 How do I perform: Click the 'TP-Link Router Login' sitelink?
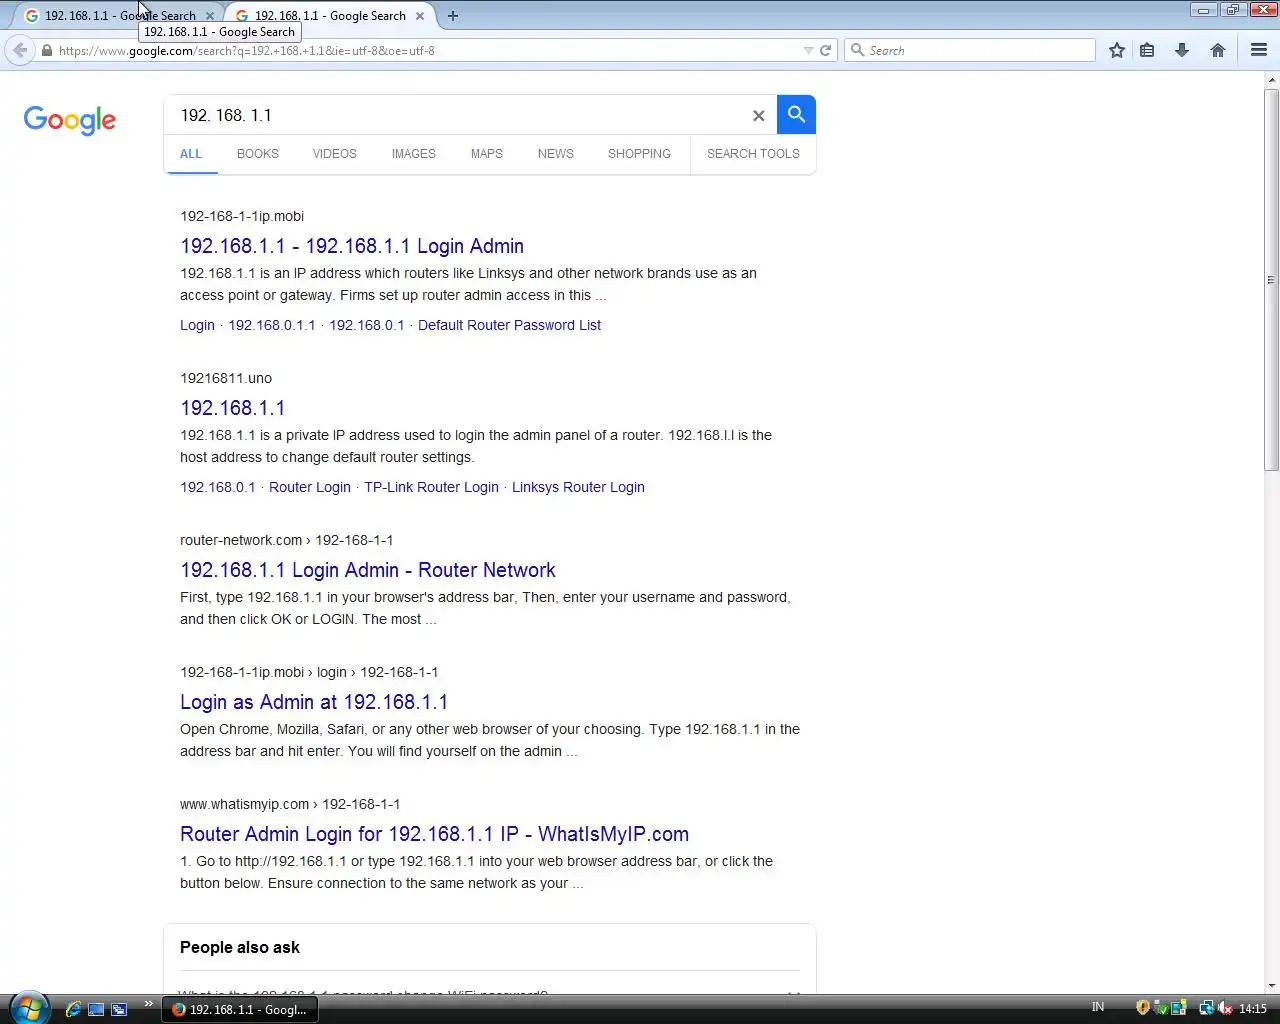(x=431, y=487)
